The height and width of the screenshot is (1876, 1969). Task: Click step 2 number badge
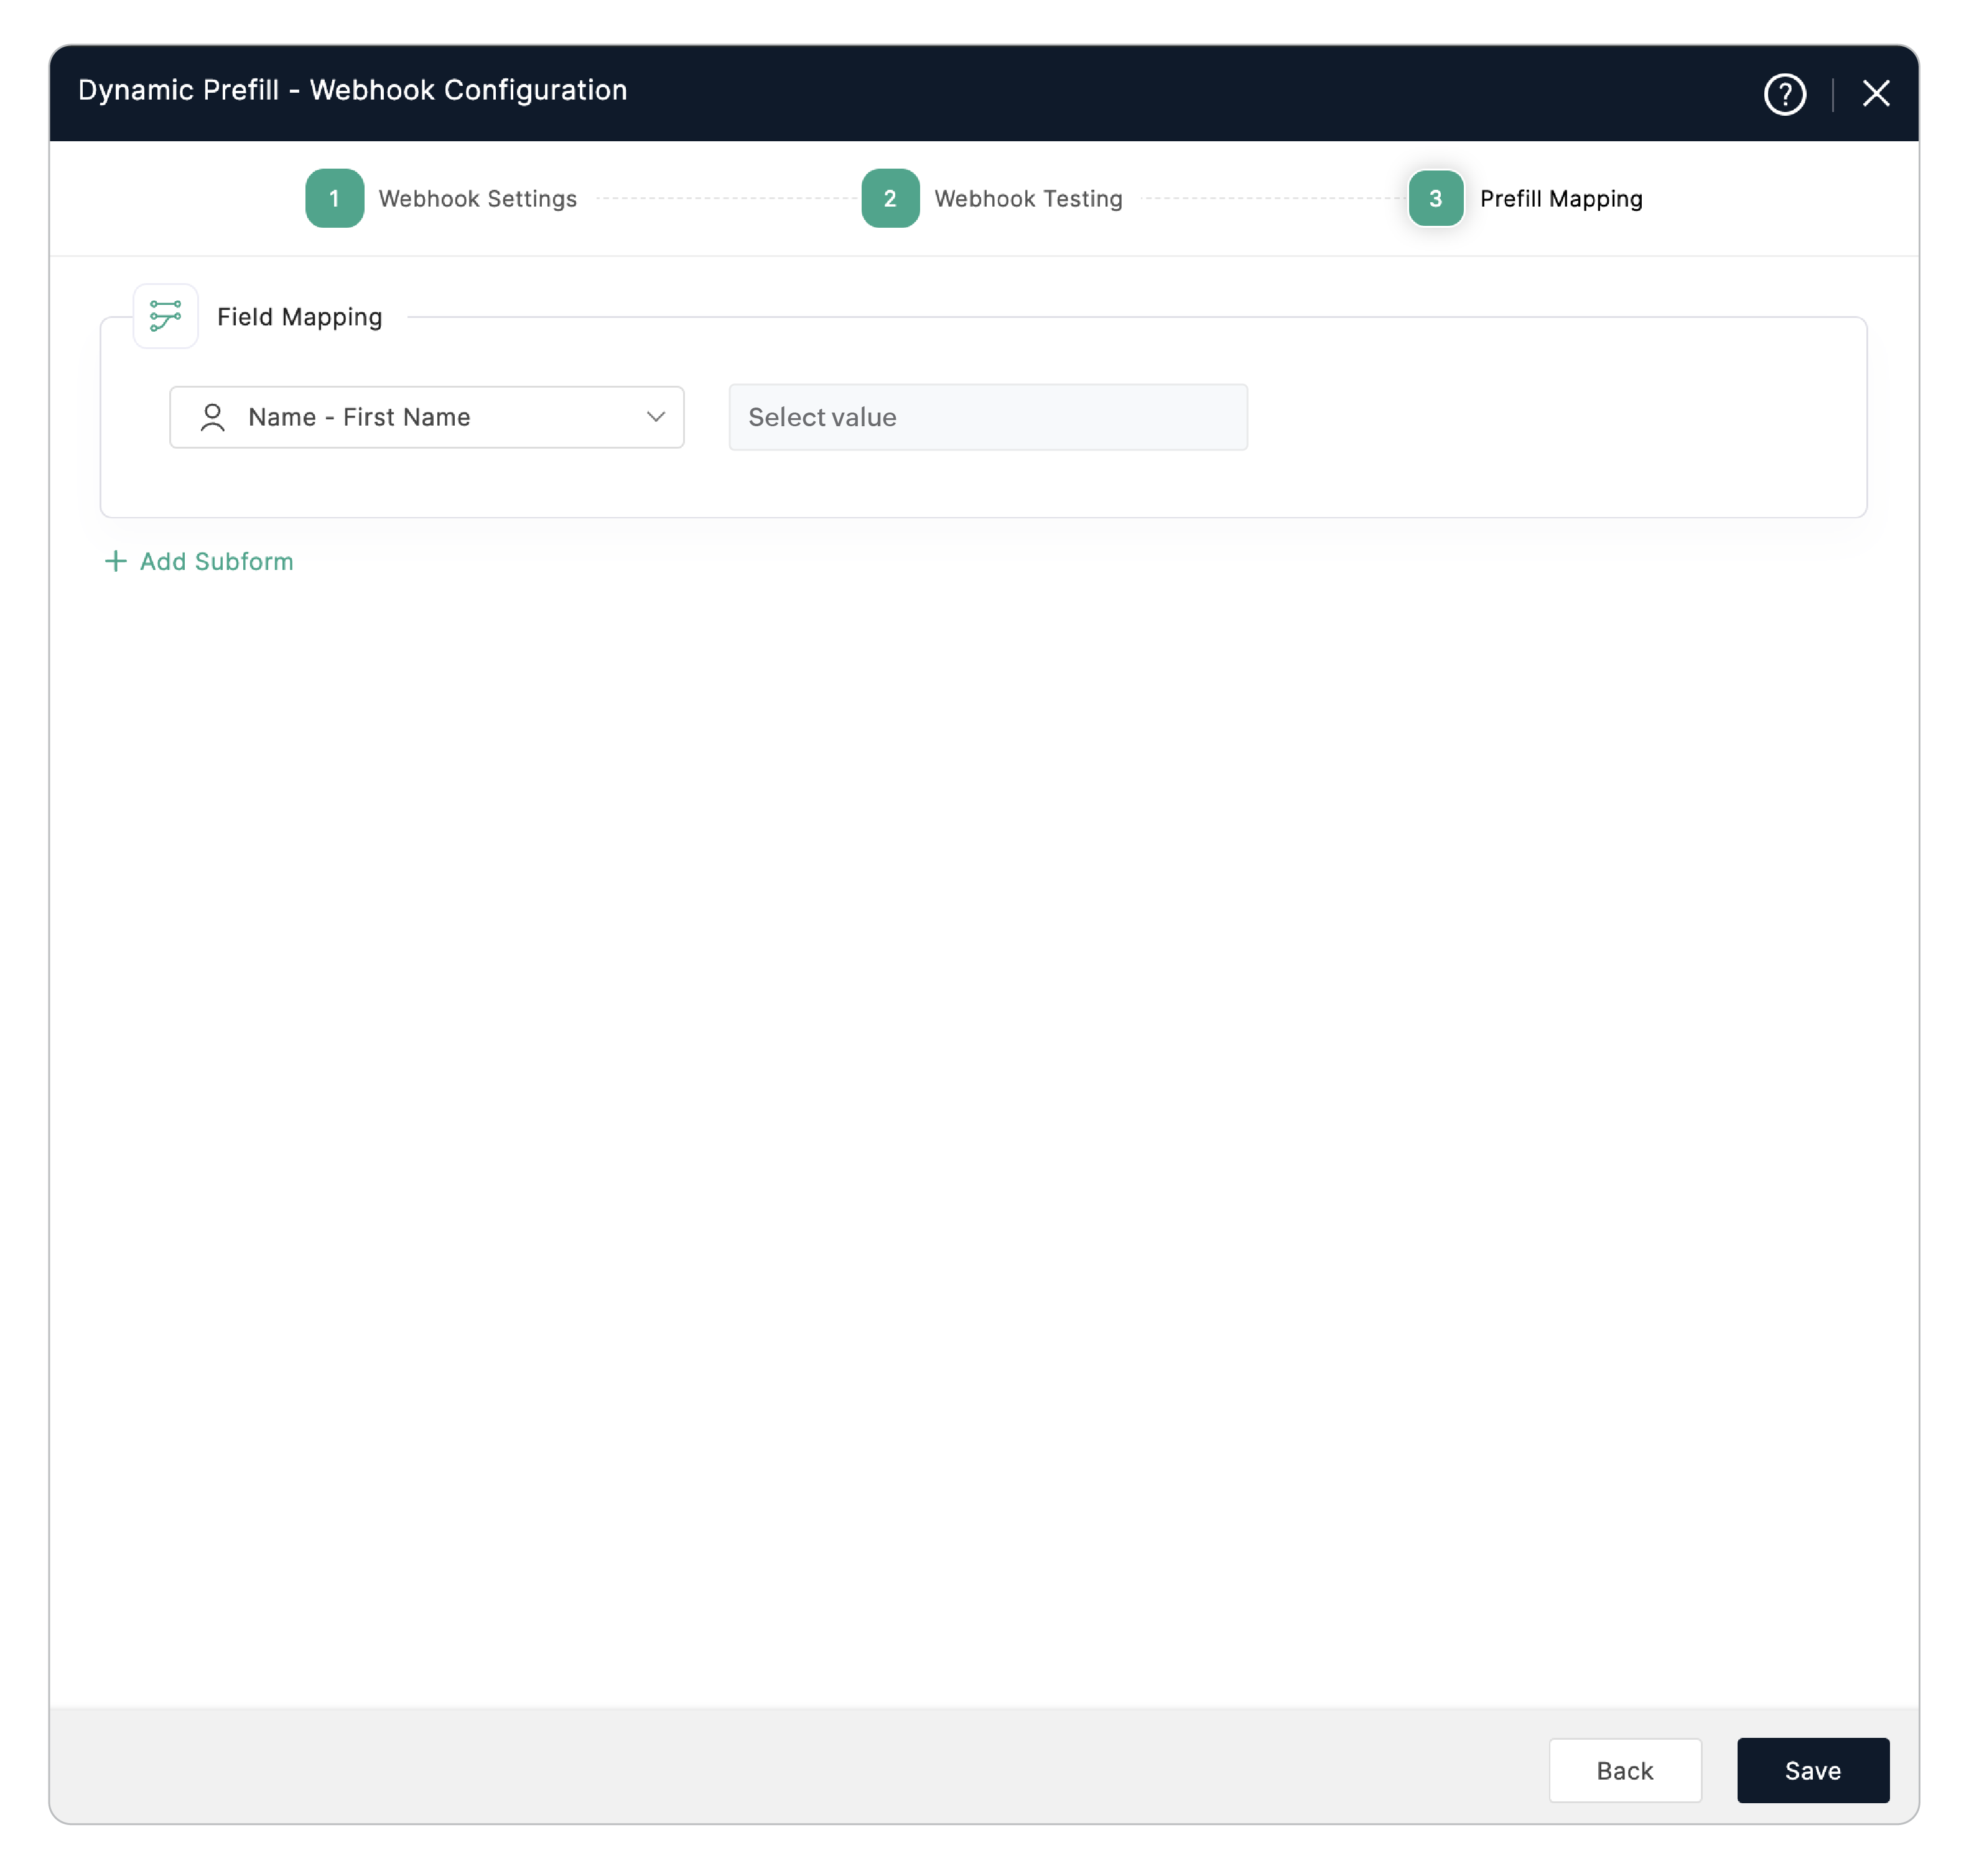tap(890, 198)
